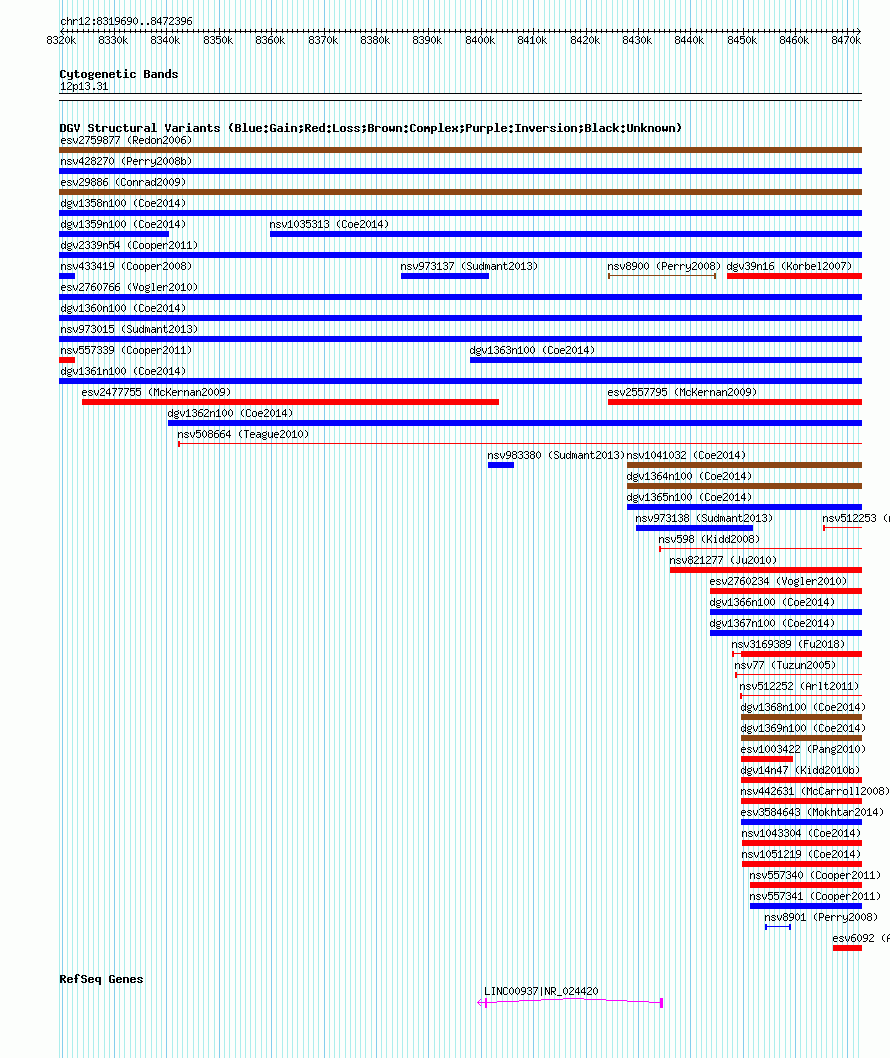Open nsv8900 (Perry2008) variant label

point(664,266)
